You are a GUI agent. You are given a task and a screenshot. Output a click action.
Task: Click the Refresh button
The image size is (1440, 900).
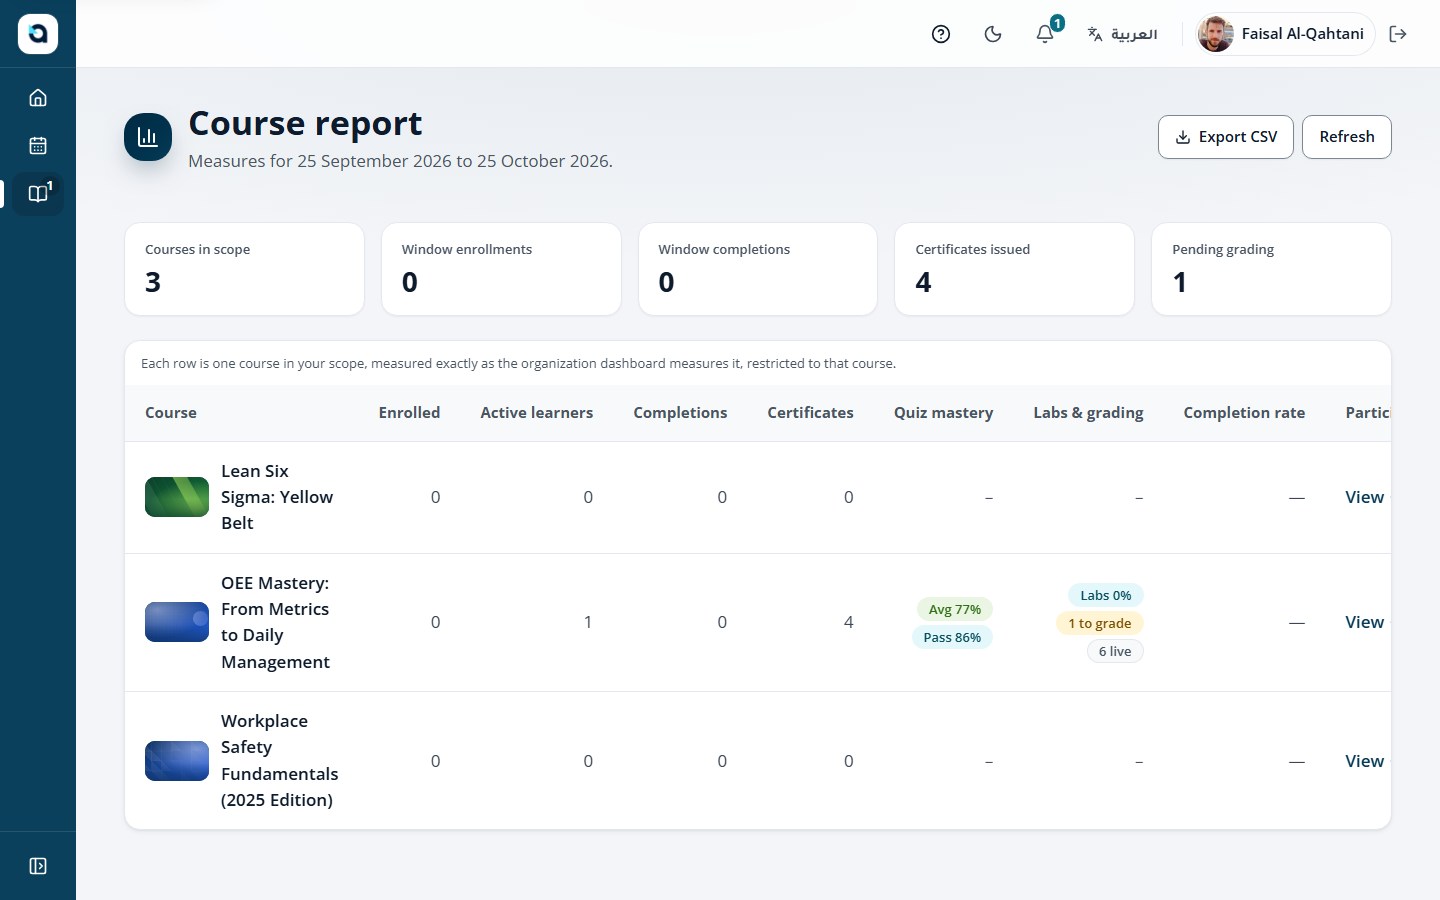[x=1347, y=137]
